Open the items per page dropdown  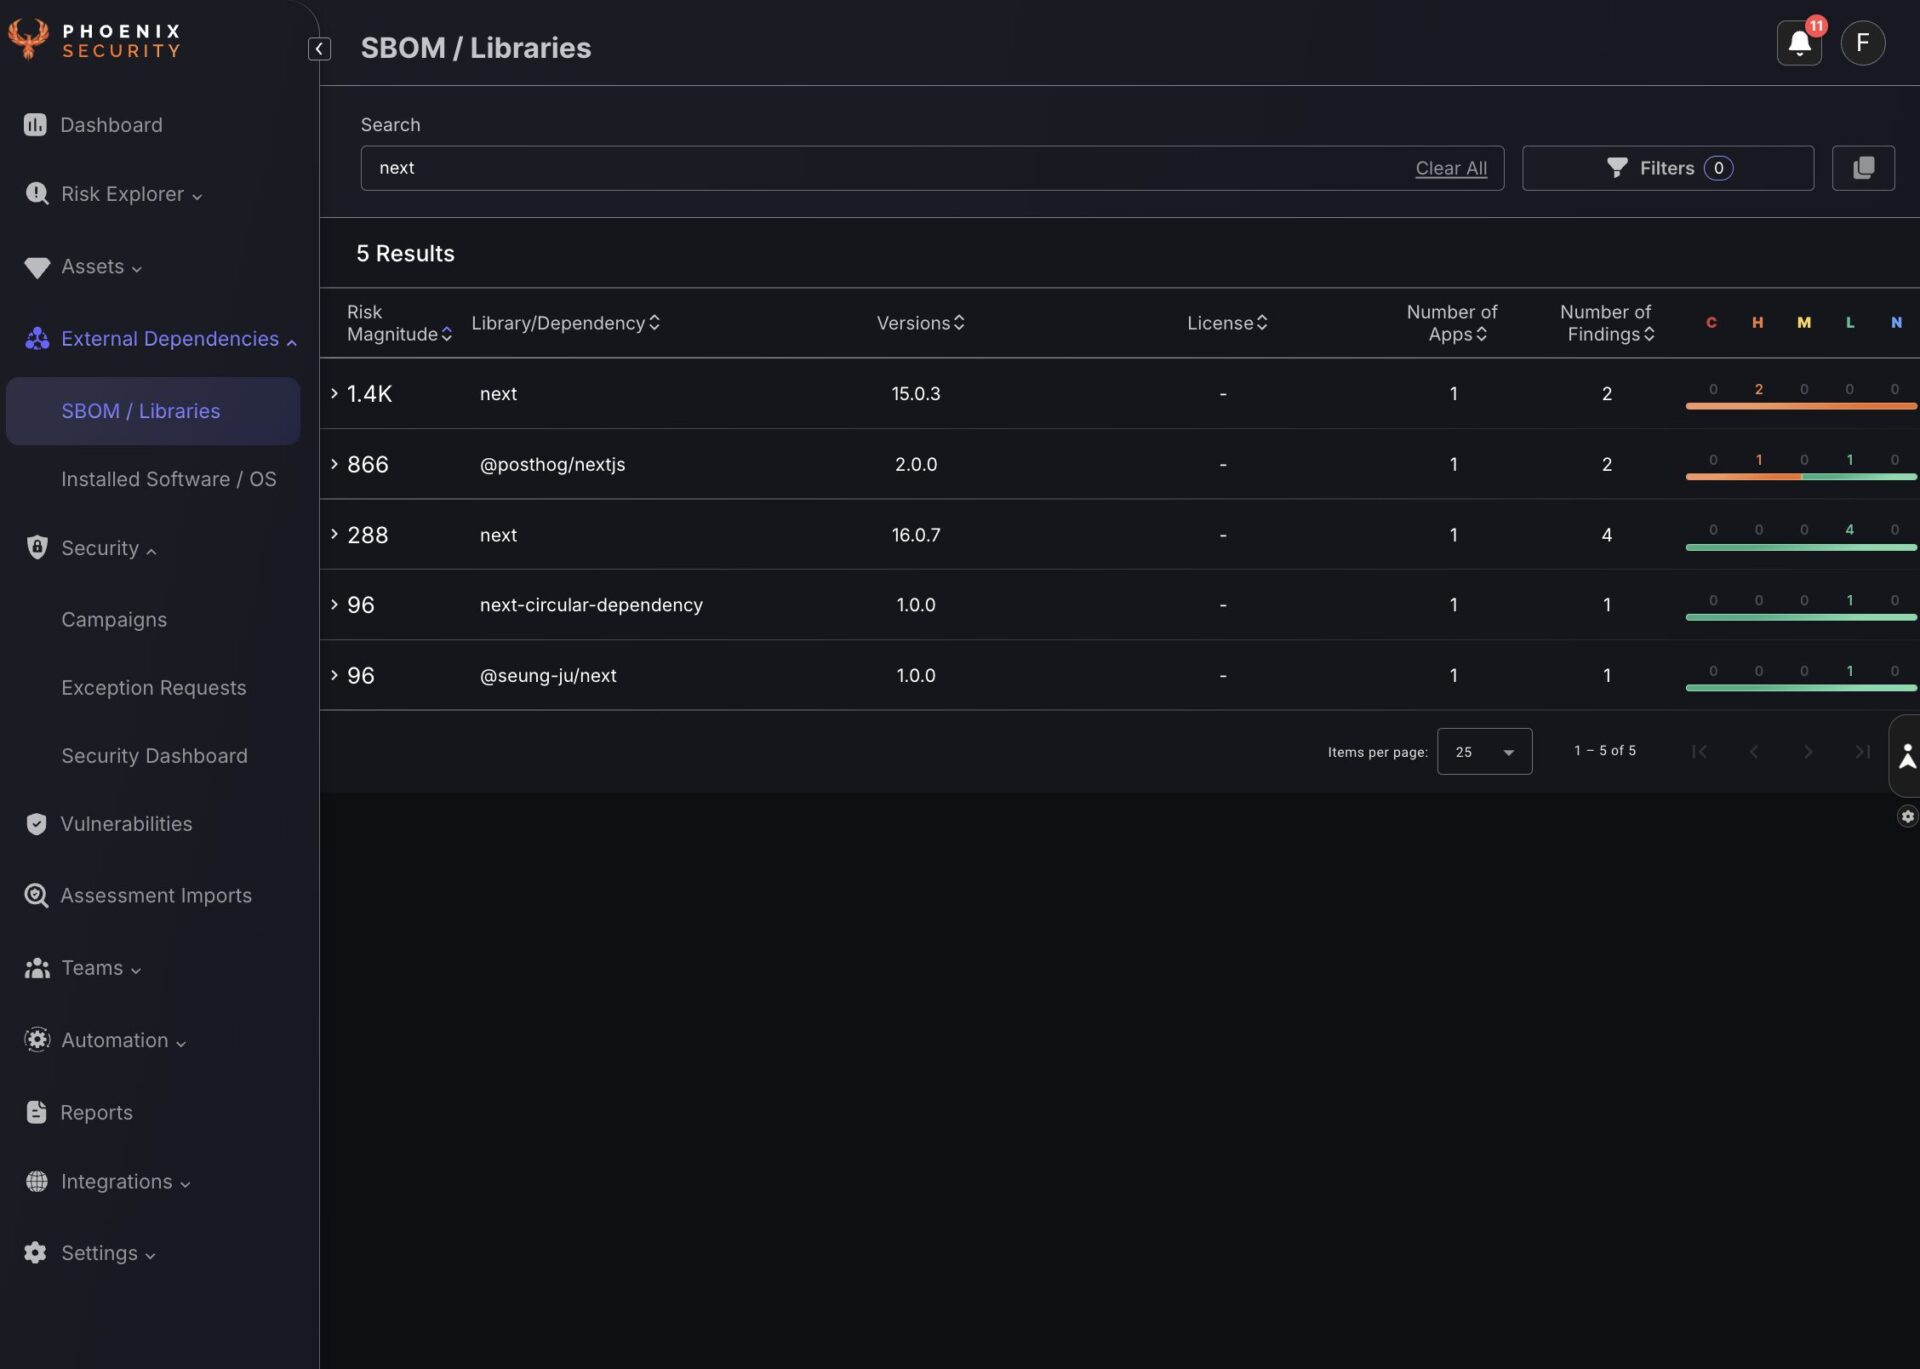(x=1484, y=752)
